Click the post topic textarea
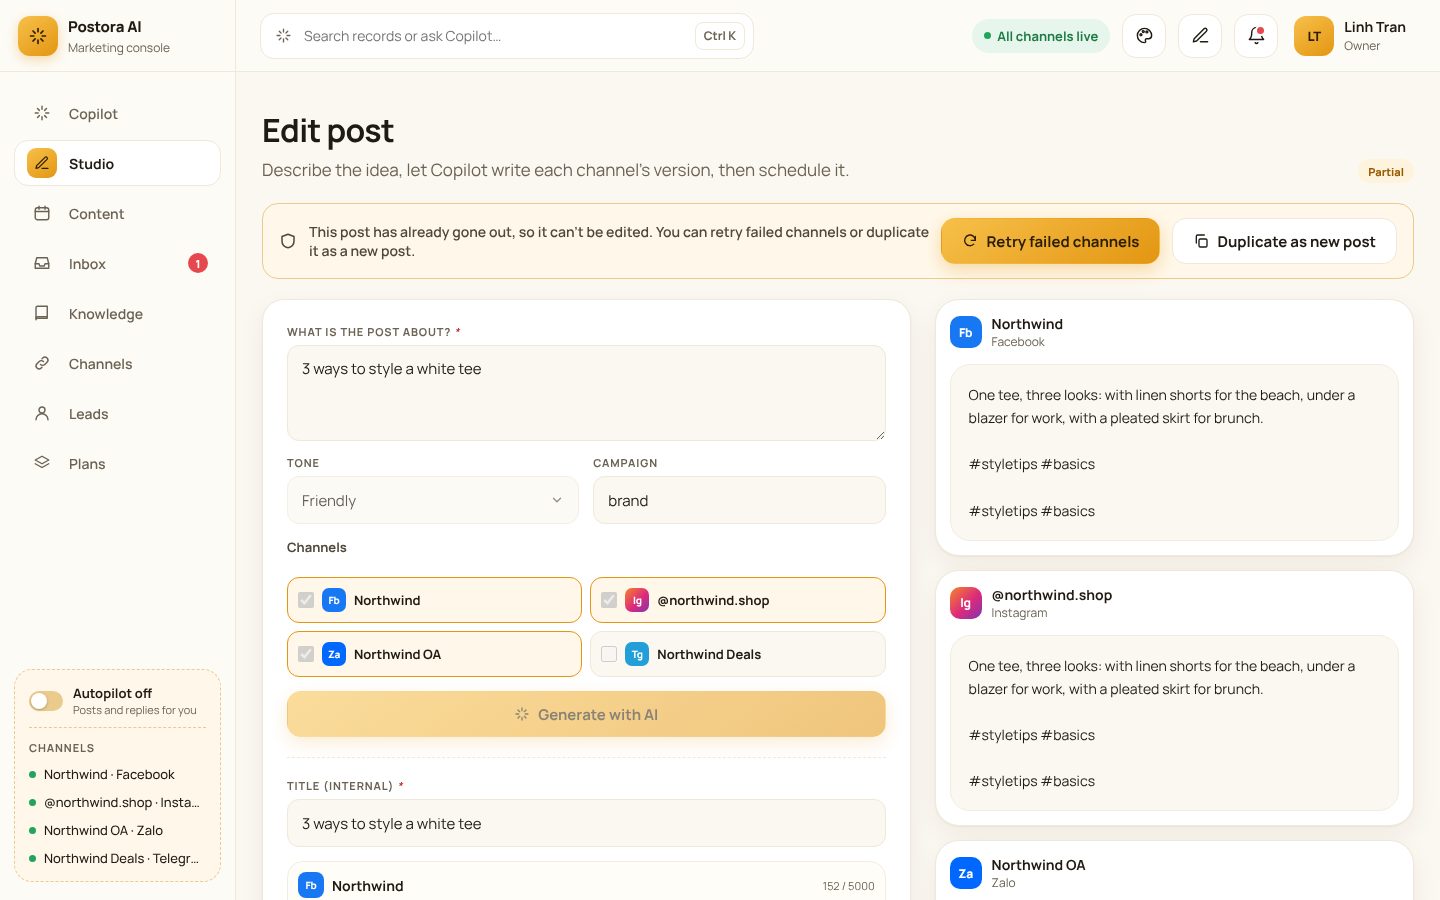This screenshot has height=900, width=1440. point(586,393)
